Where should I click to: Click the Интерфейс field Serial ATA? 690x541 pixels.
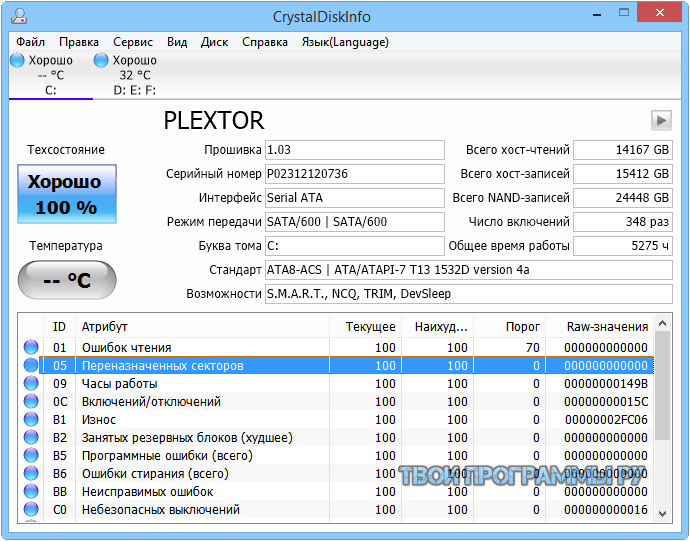pyautogui.click(x=355, y=198)
